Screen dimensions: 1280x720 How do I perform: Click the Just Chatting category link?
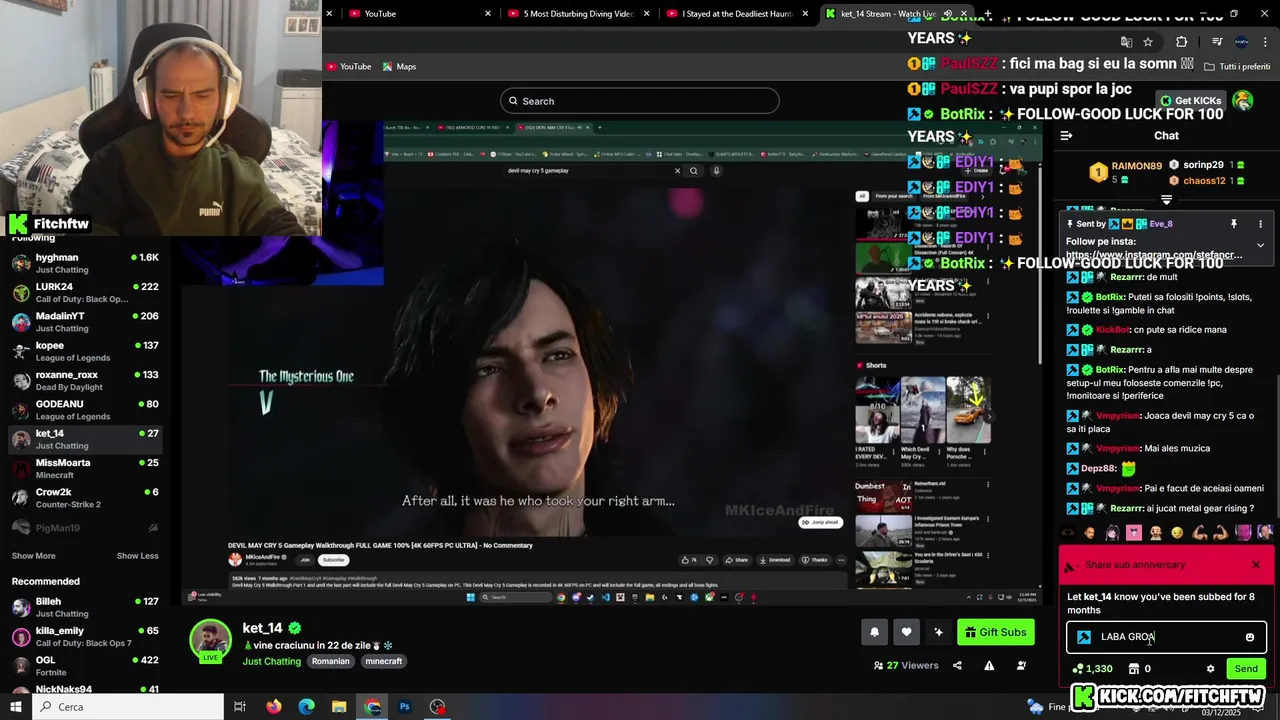coord(271,661)
